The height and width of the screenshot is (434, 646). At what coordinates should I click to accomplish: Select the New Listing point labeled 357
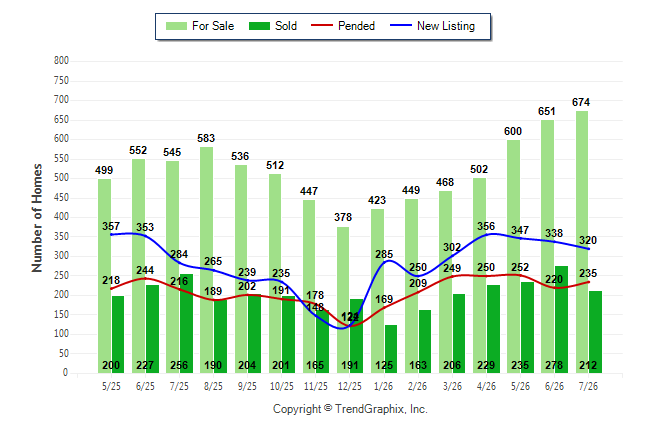click(111, 235)
